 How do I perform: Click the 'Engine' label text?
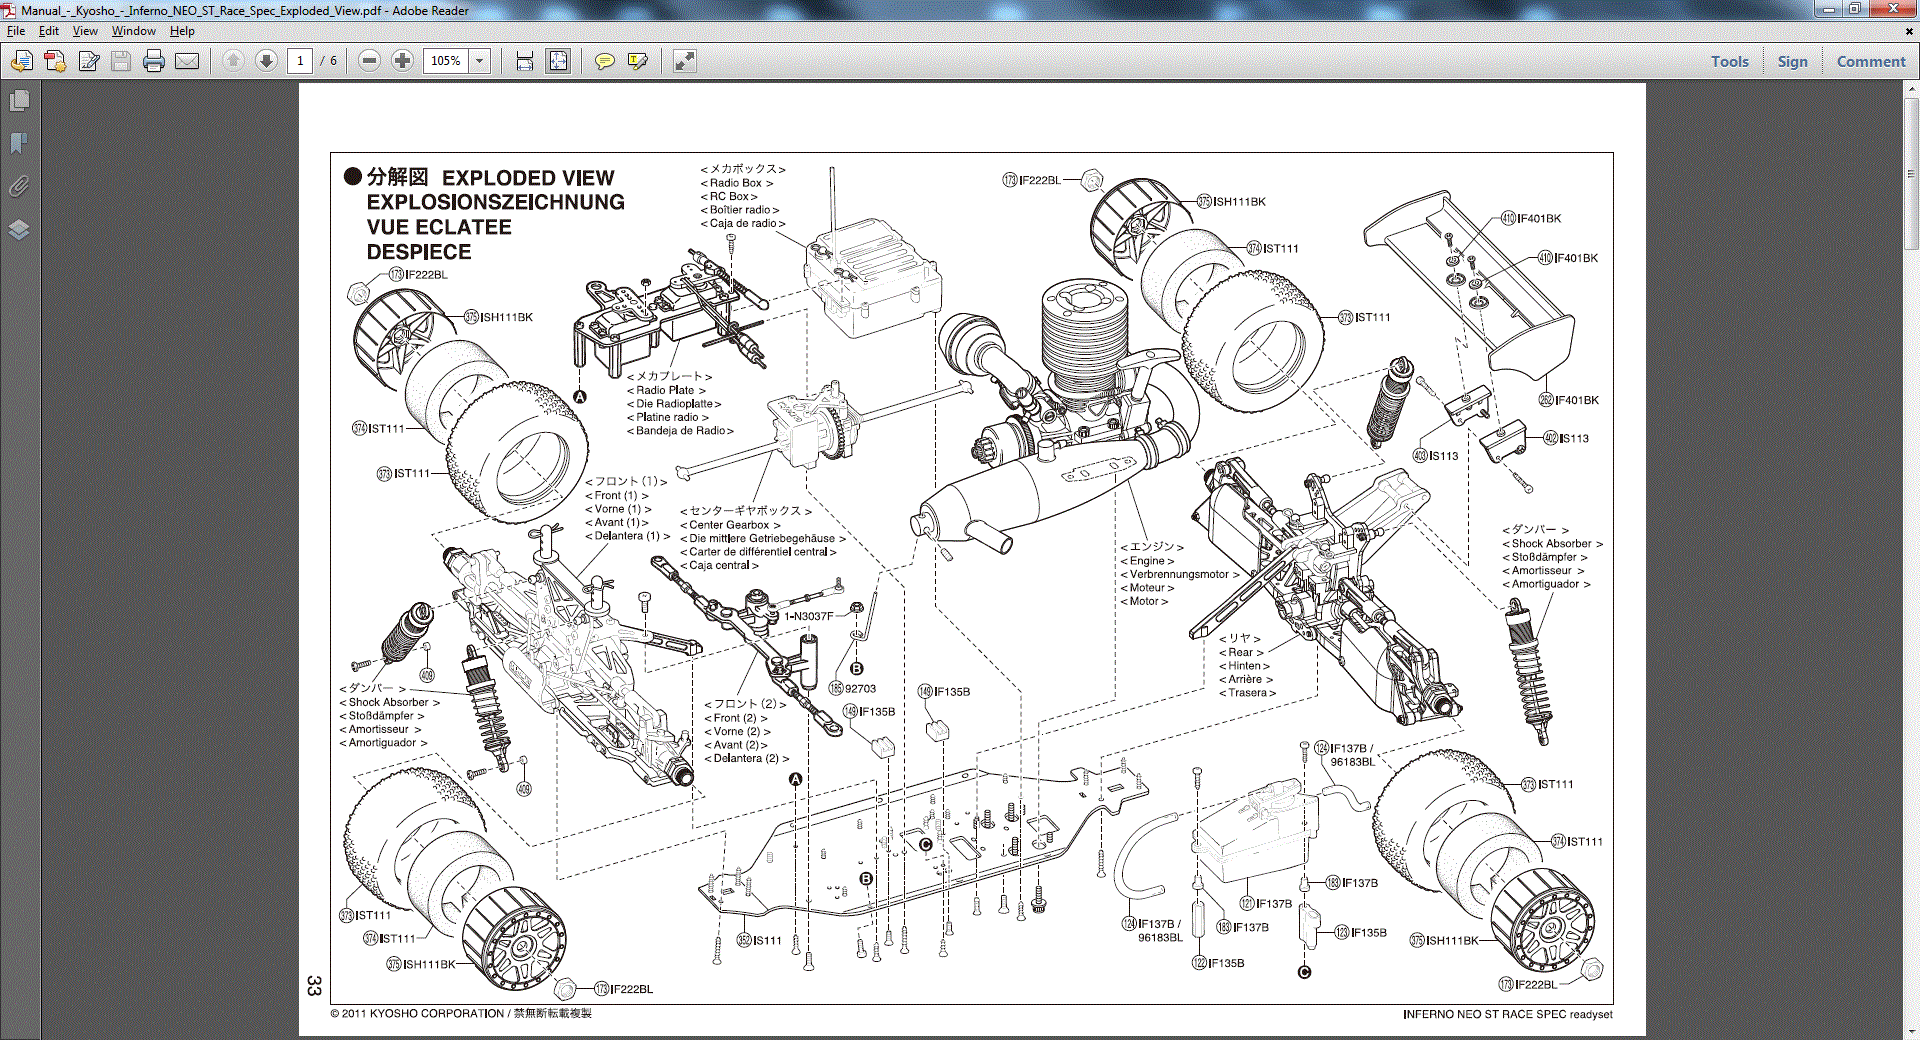1147,561
